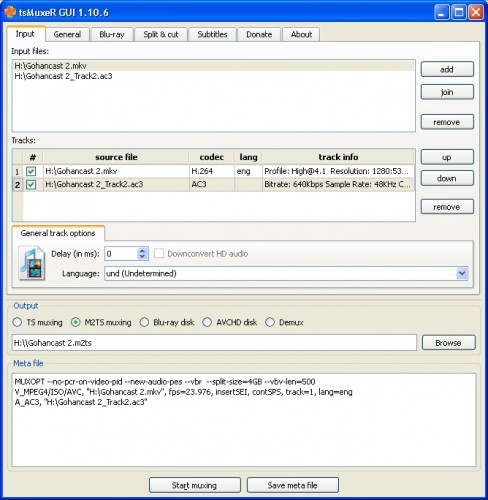Click the lang column header
Screen dimensions: 488x500
point(248,157)
